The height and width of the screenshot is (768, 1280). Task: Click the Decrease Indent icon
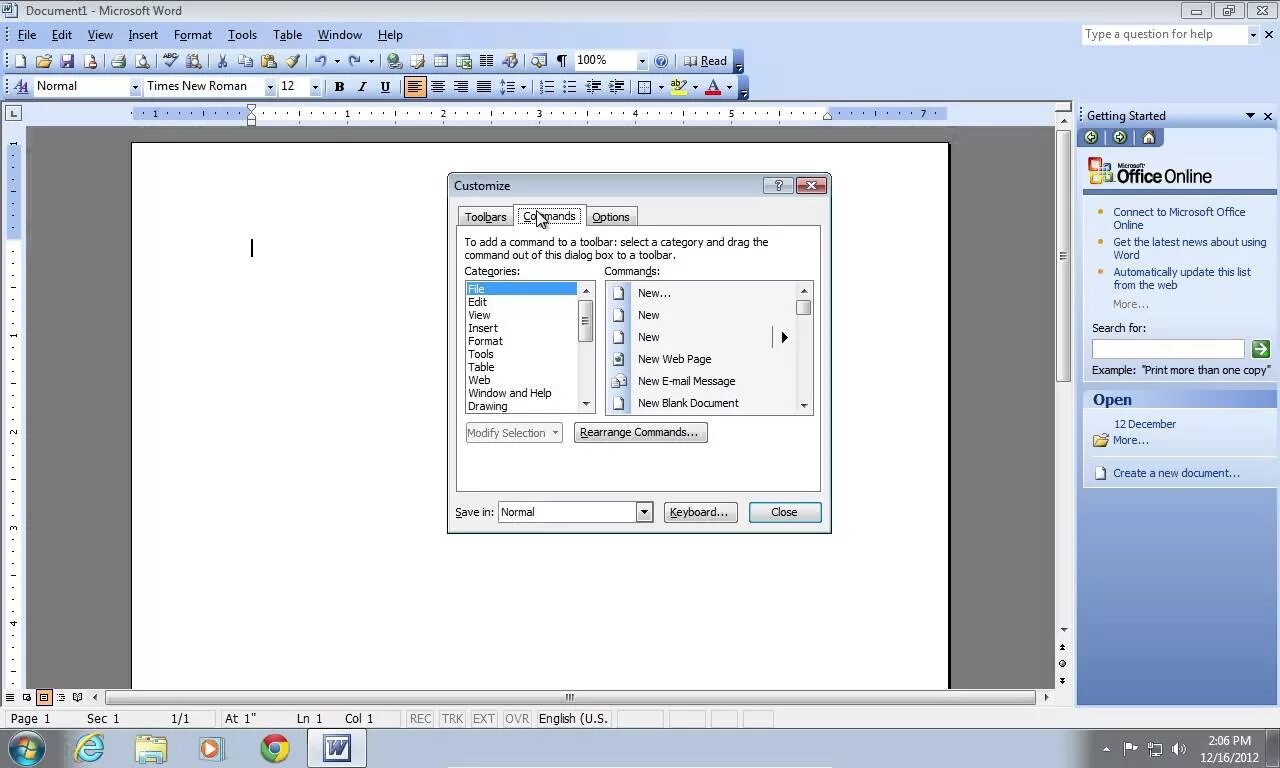pos(593,87)
